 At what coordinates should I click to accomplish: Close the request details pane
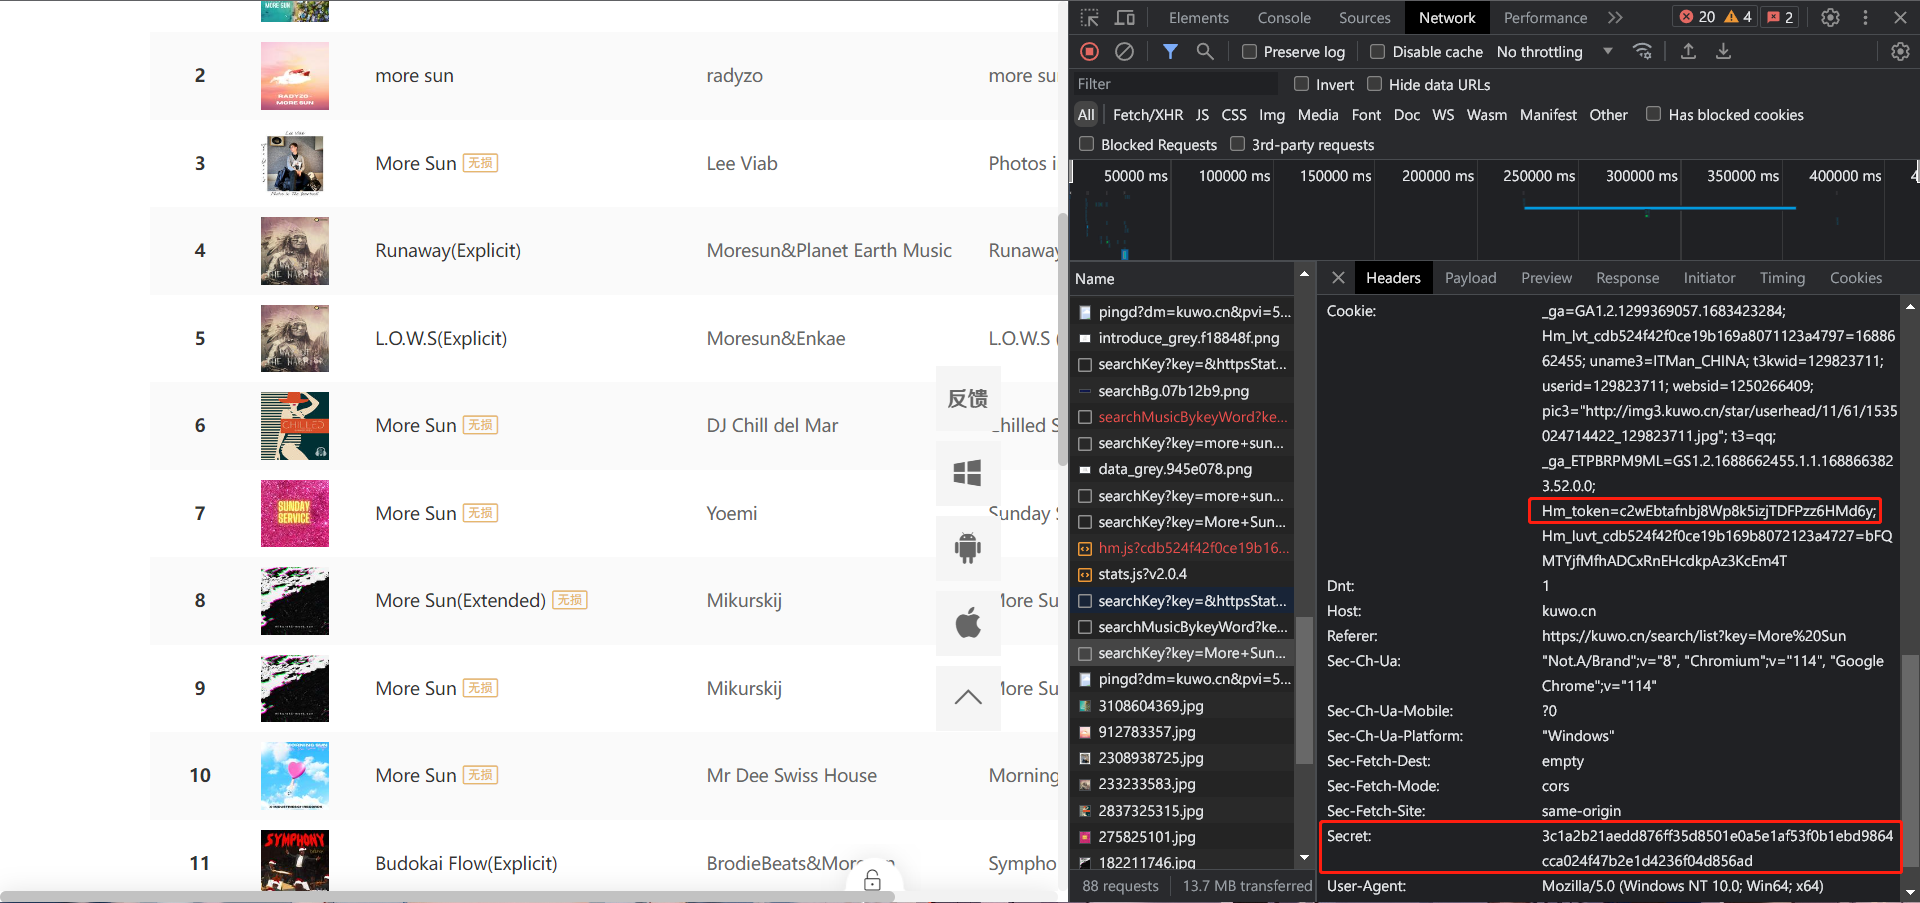1338,278
